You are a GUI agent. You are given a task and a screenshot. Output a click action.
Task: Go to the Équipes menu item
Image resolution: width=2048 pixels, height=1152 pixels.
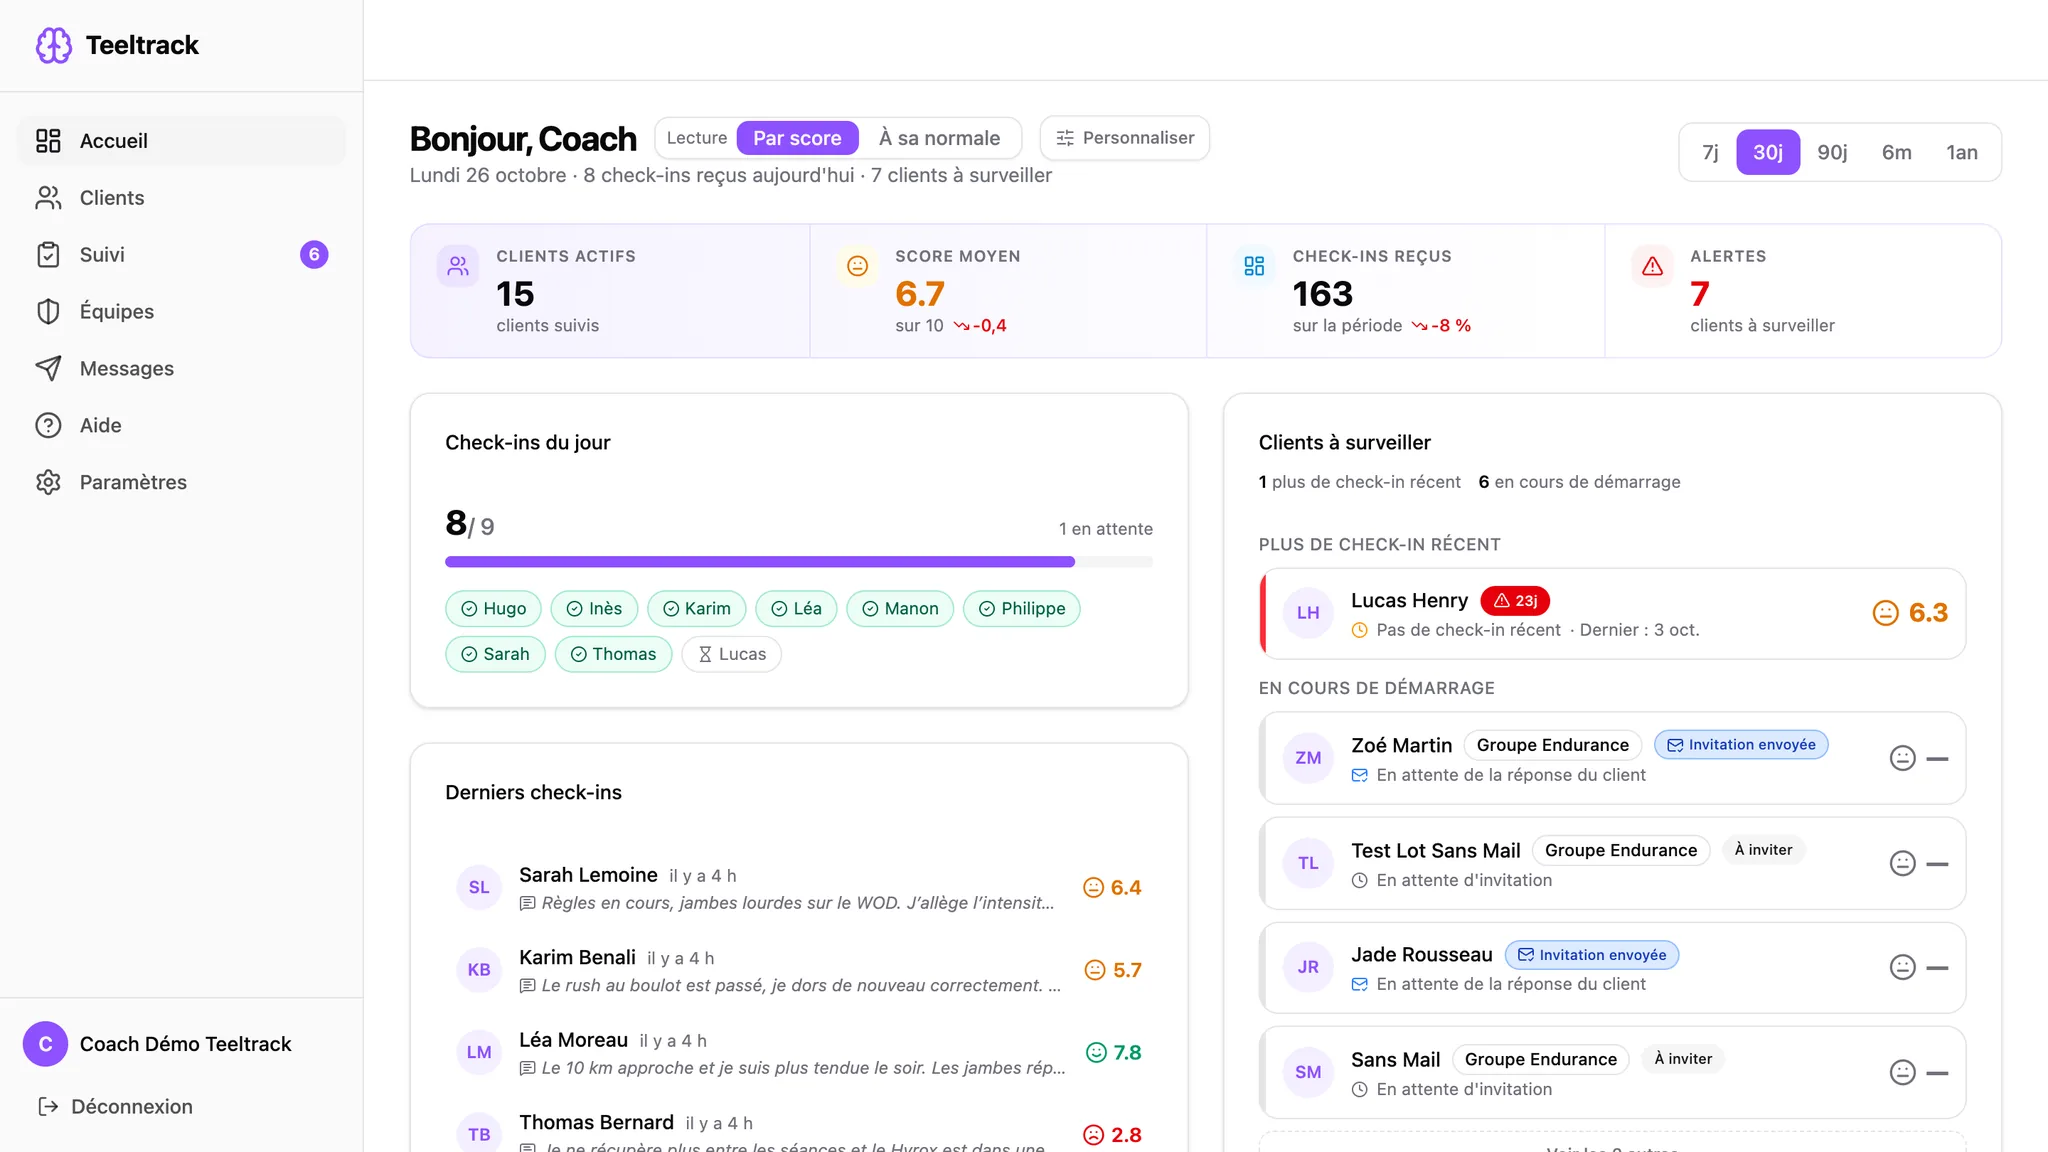[x=182, y=312]
